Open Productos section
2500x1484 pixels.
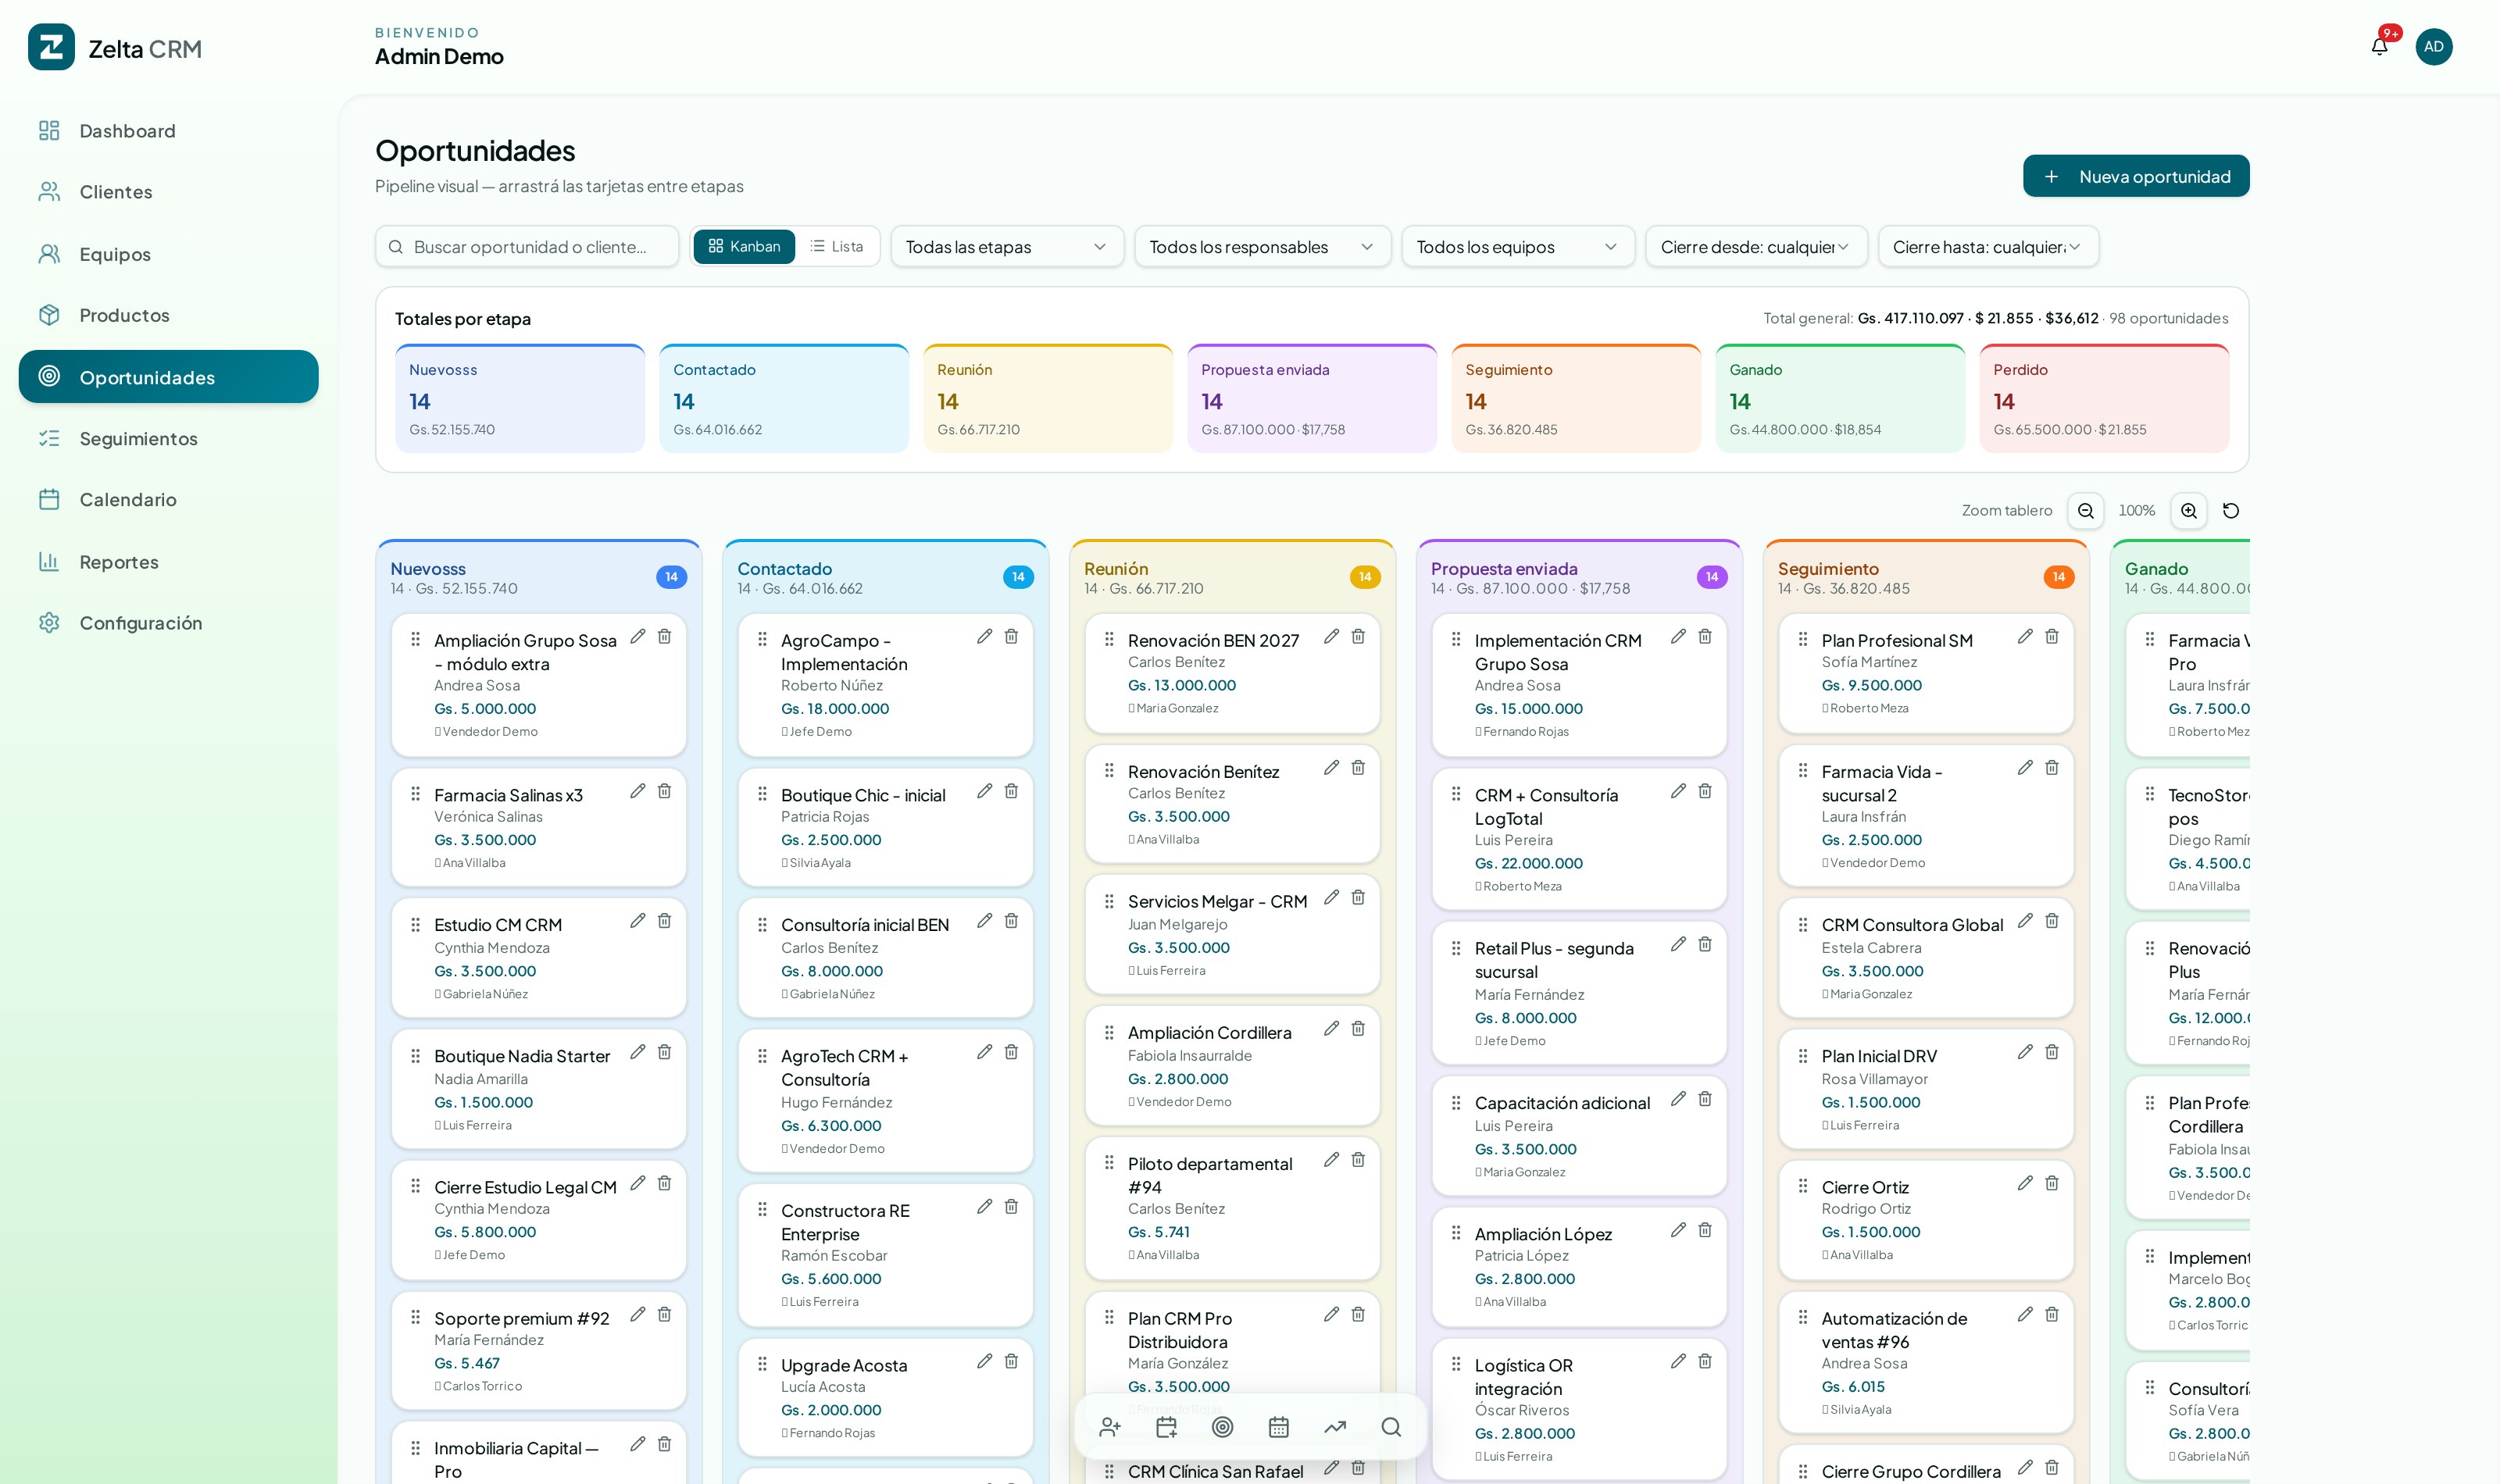click(168, 315)
